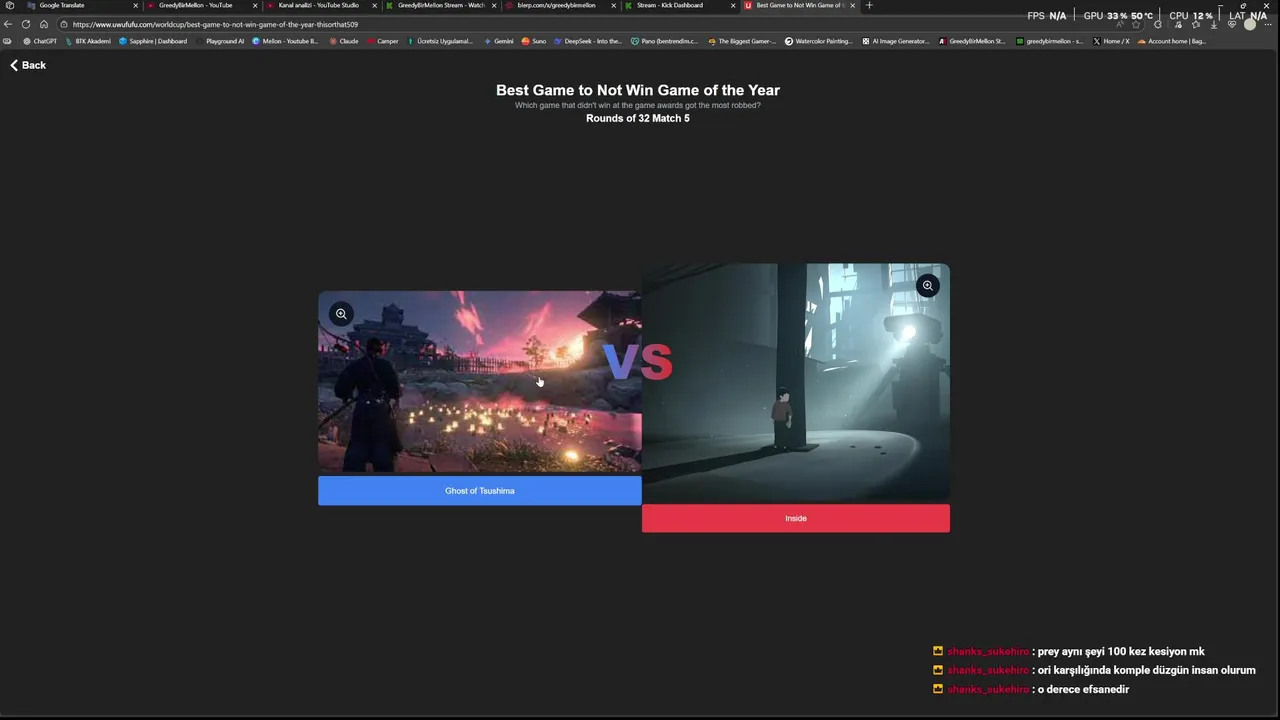This screenshot has height=720, width=1280.
Task: Open a new tab with the plus icon
Action: tap(869, 5)
